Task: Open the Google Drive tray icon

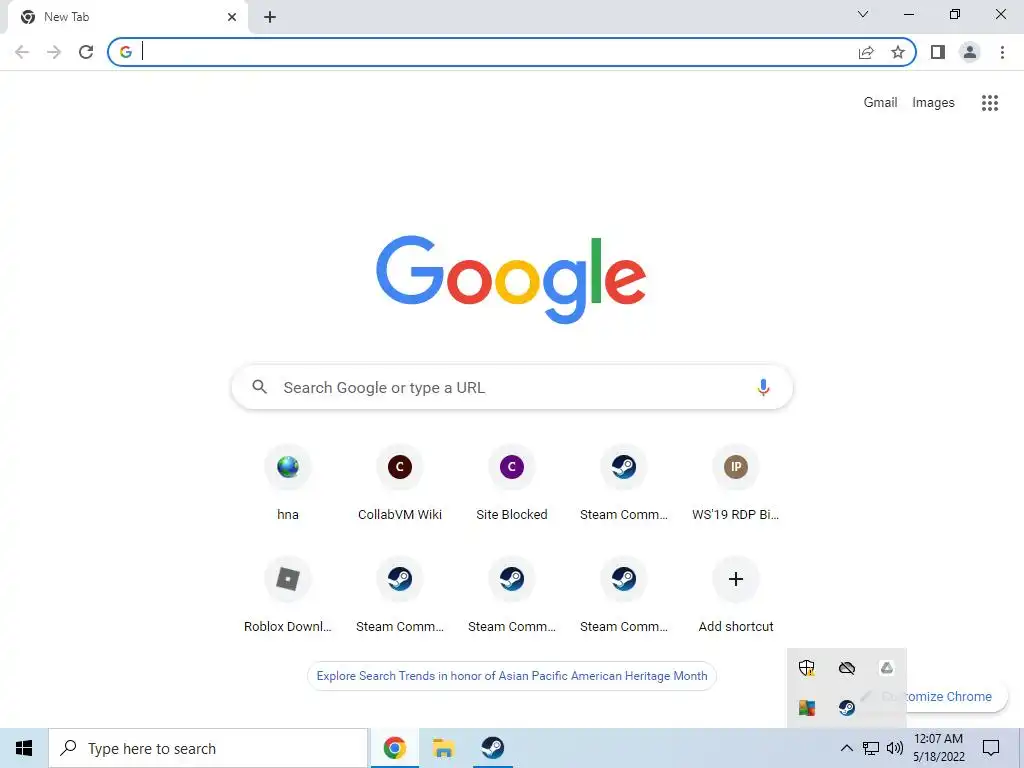Action: (887, 667)
